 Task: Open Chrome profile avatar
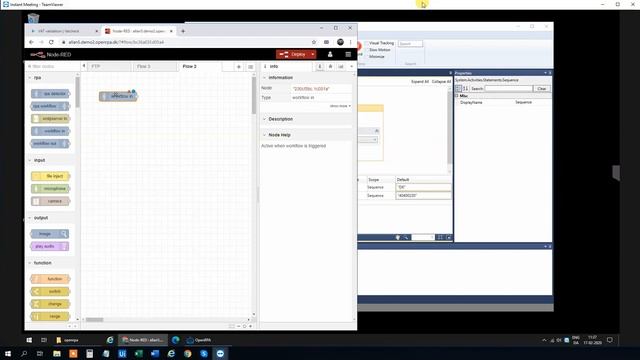(340, 42)
